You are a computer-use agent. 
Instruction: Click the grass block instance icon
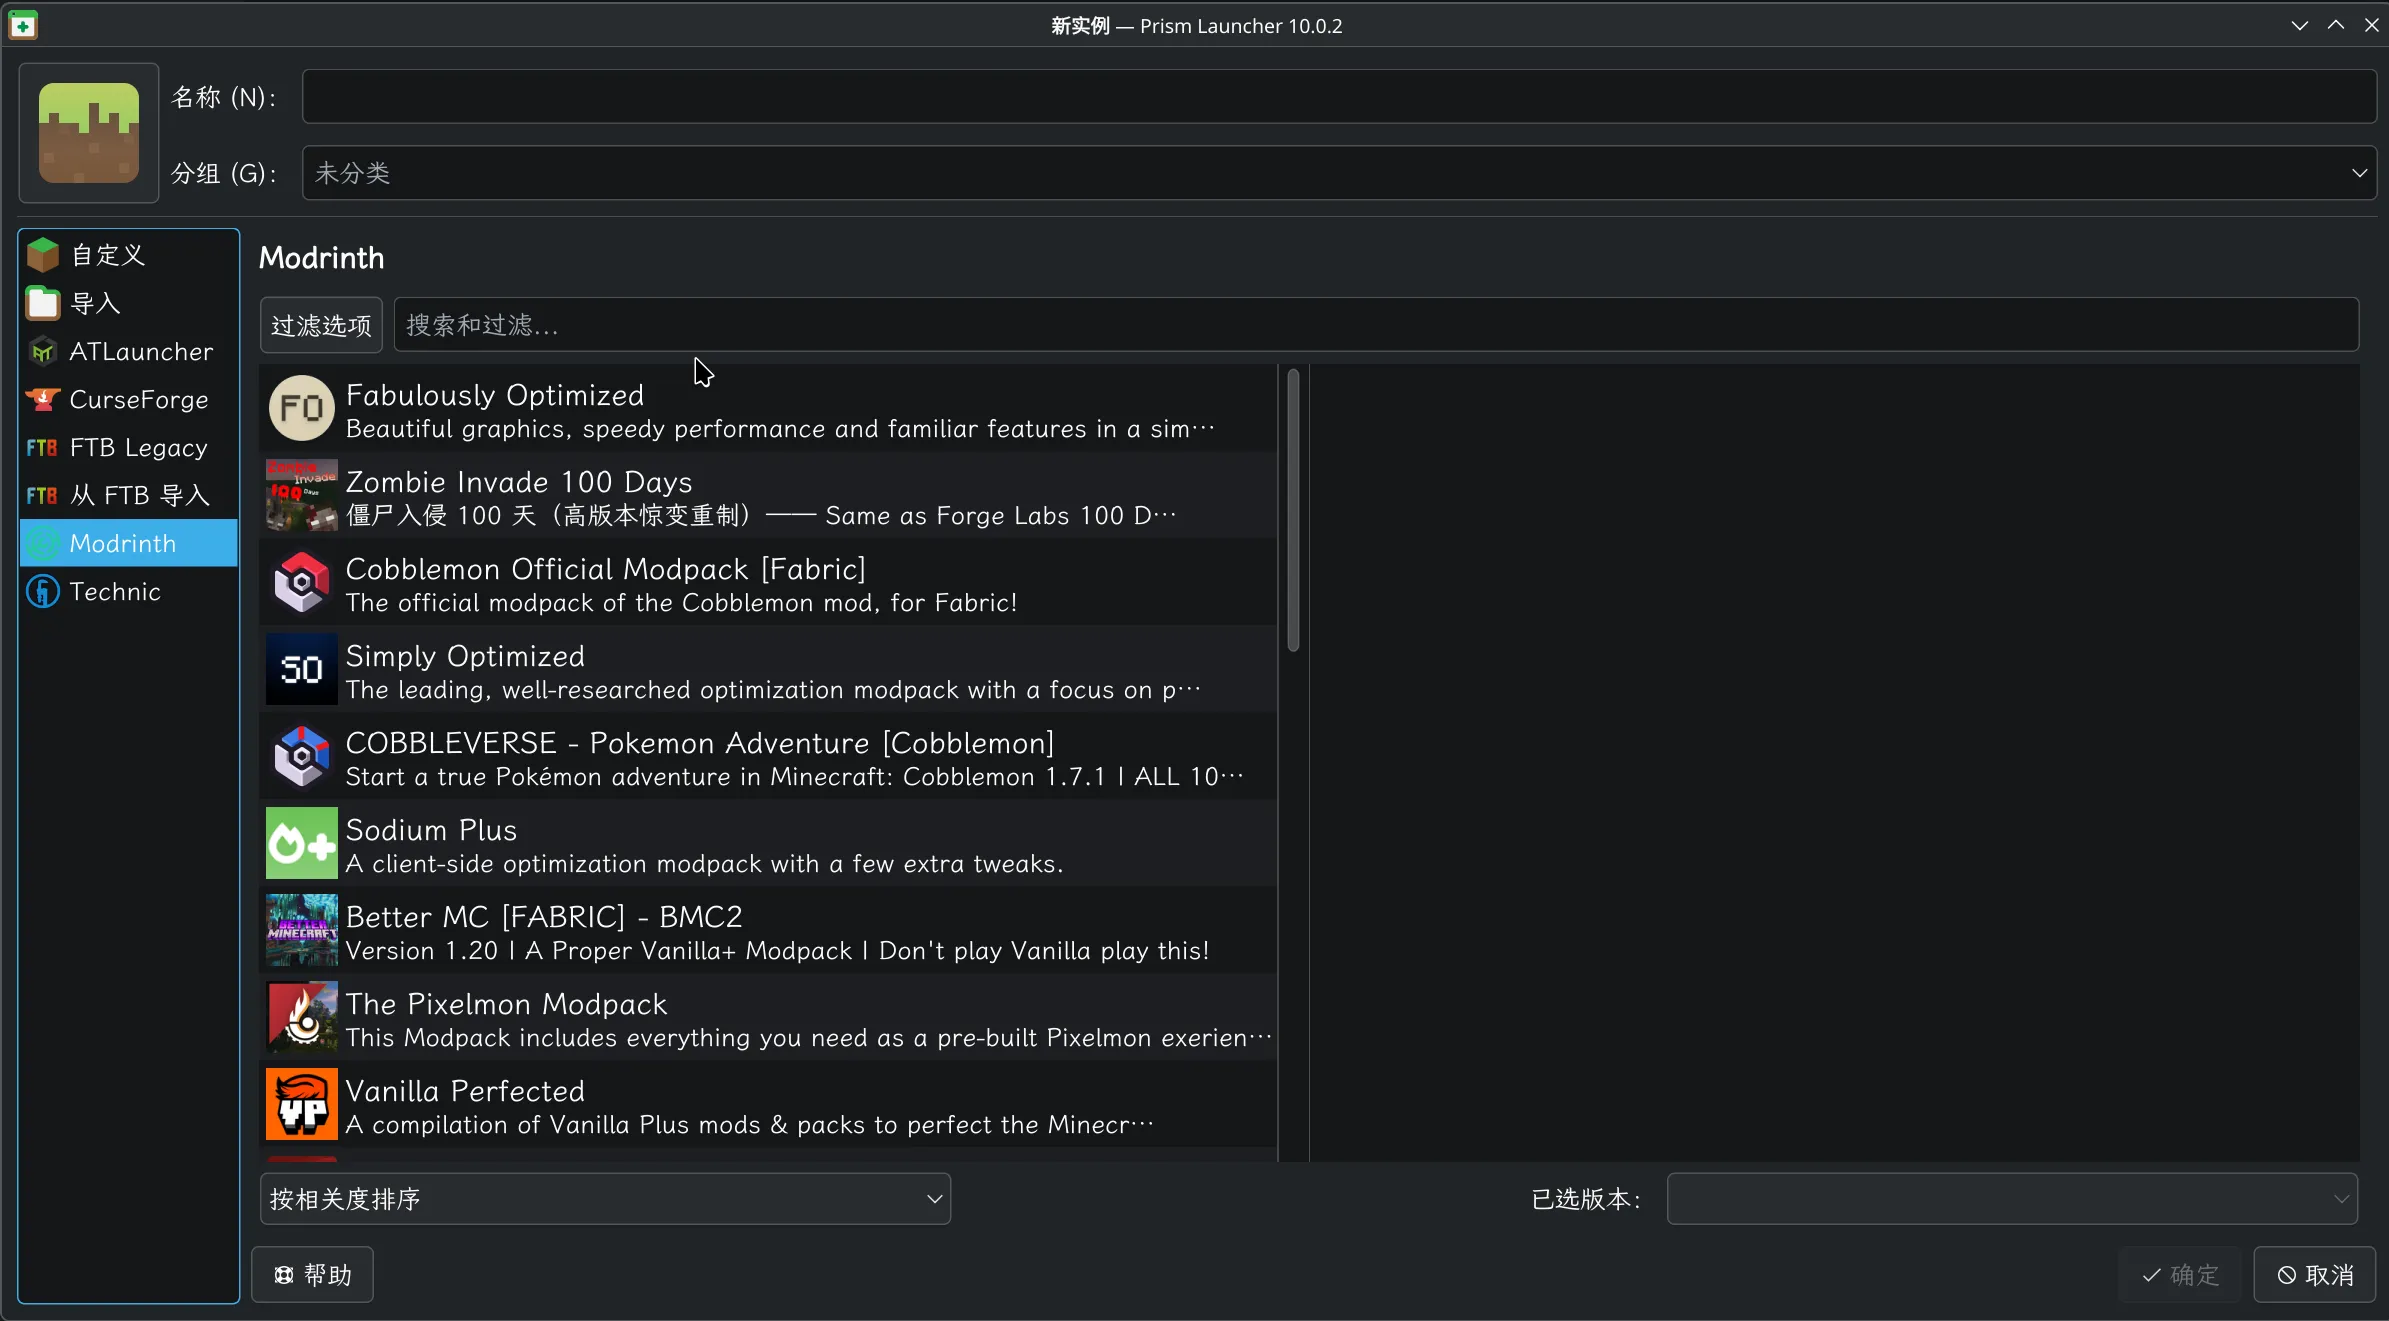89,133
